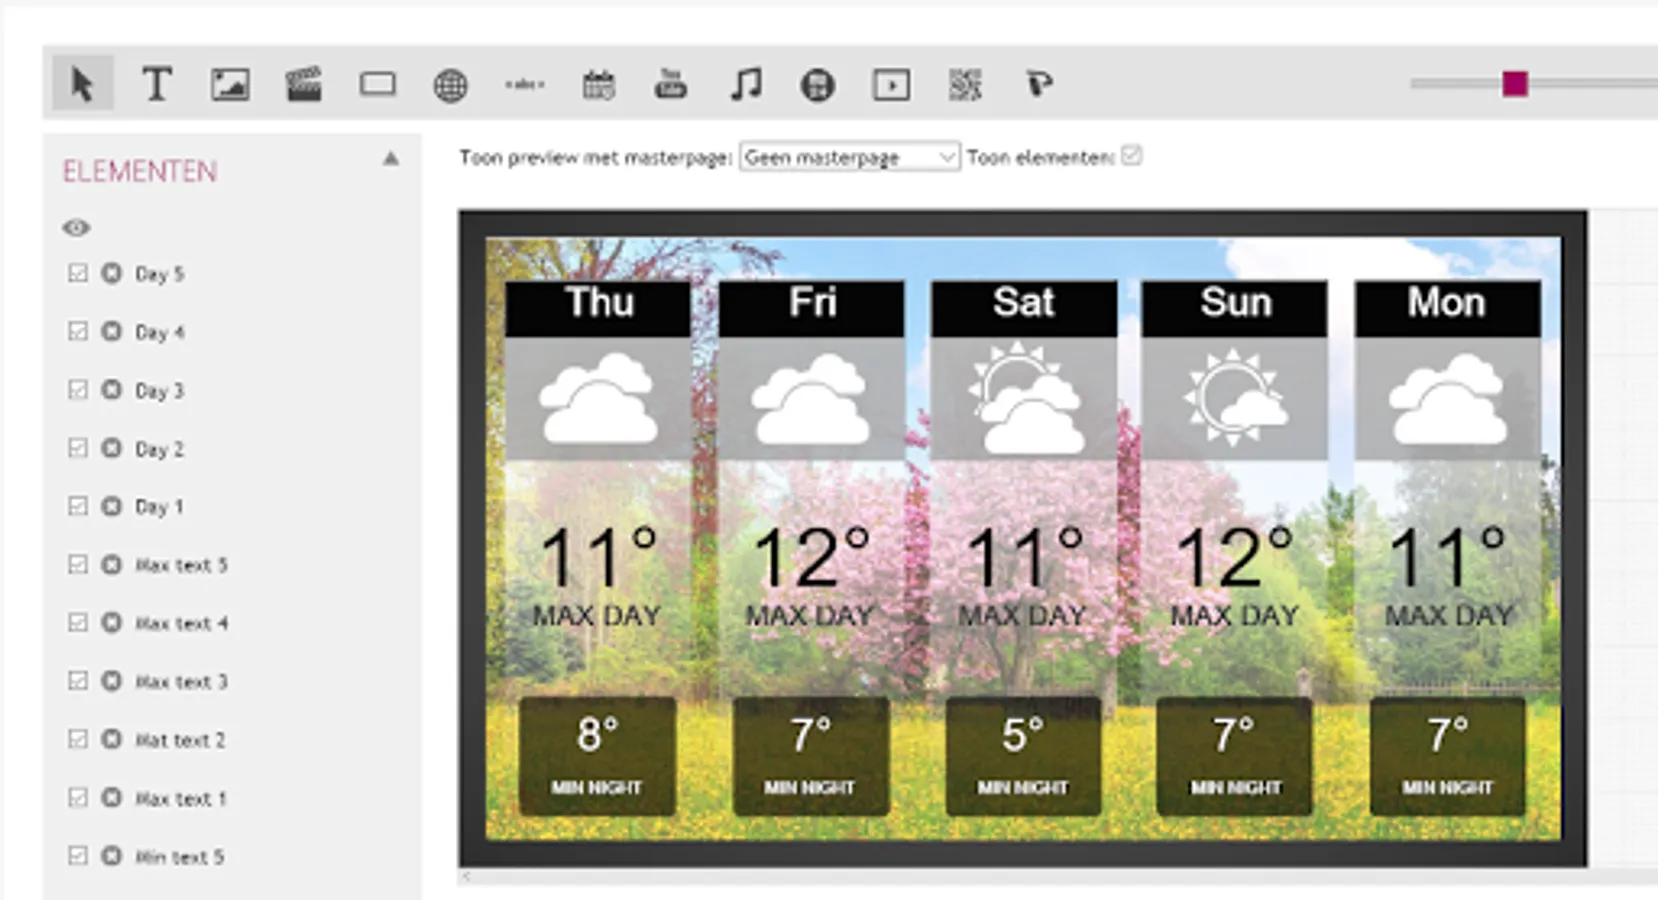Click the round icon beside Max text 3

(x=111, y=681)
